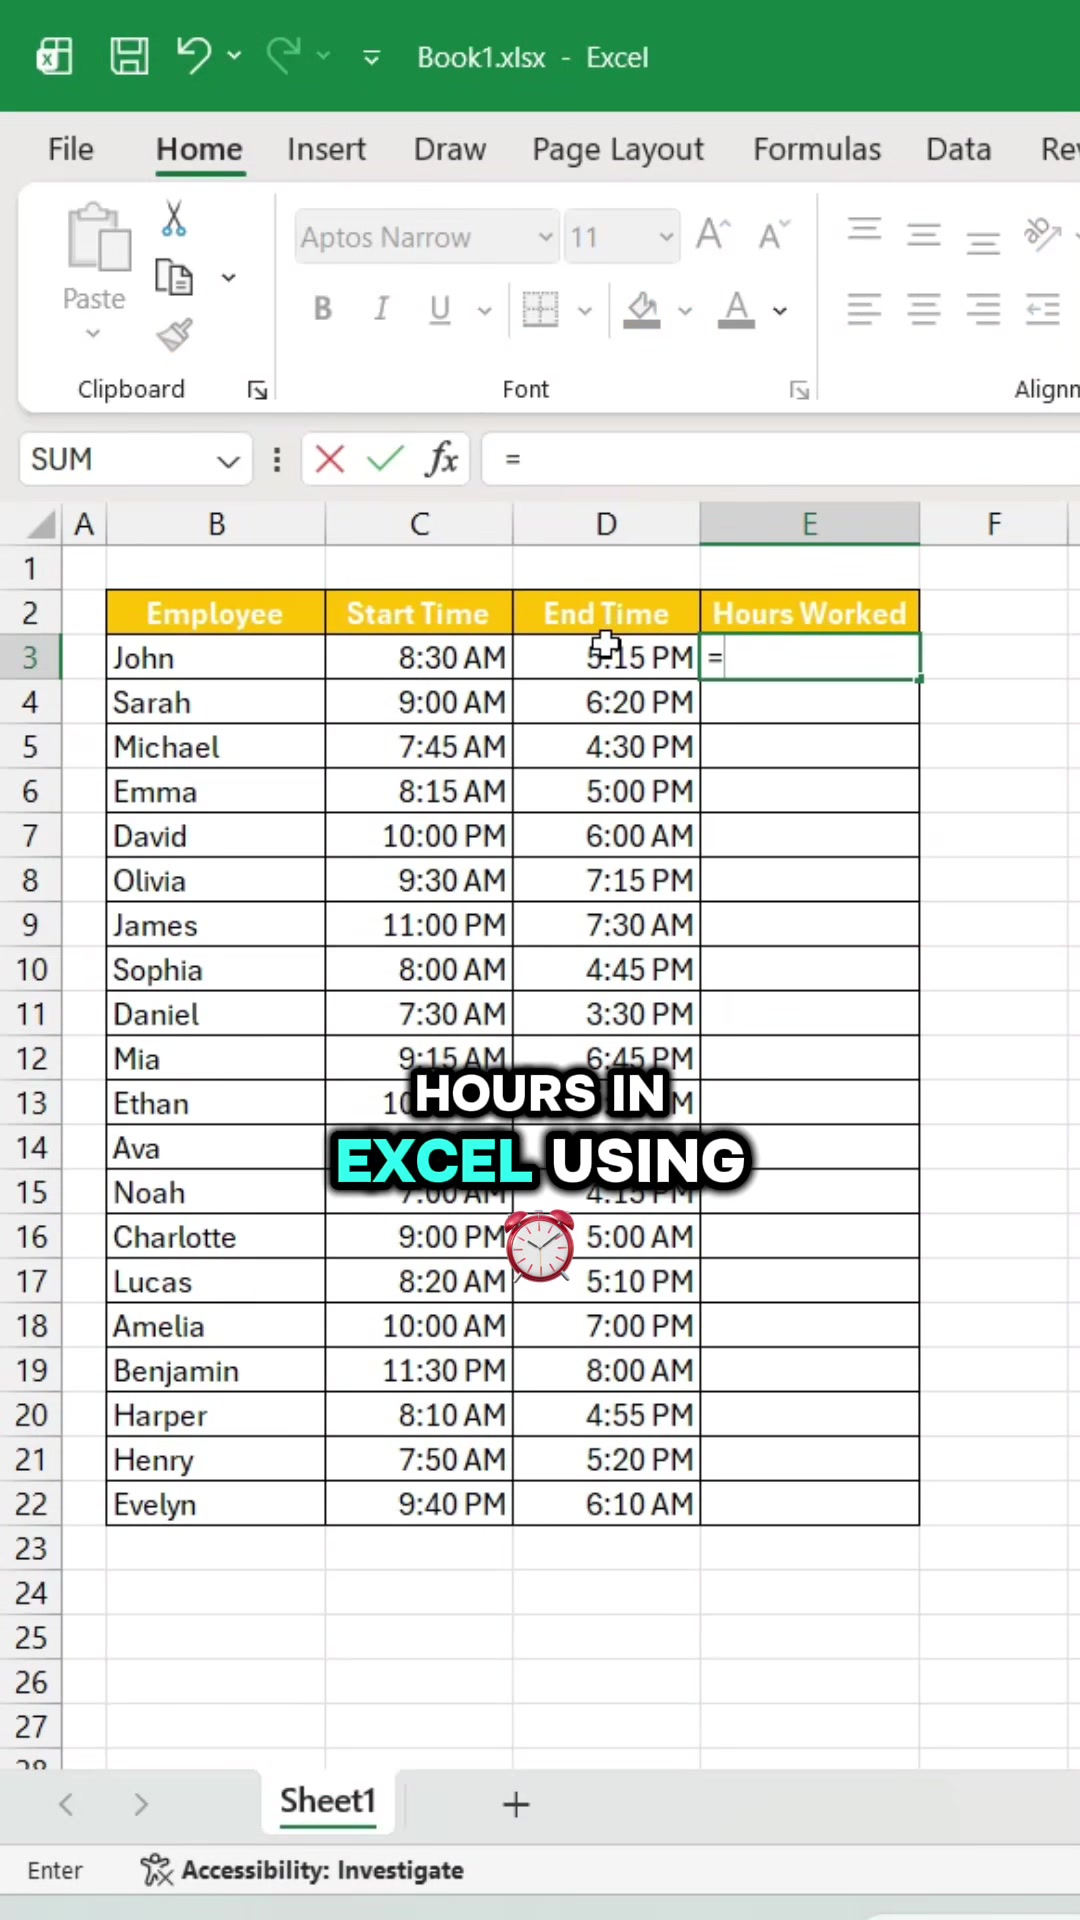The width and height of the screenshot is (1080, 1920).
Task: Select row 7 header
Action: click(x=30, y=836)
